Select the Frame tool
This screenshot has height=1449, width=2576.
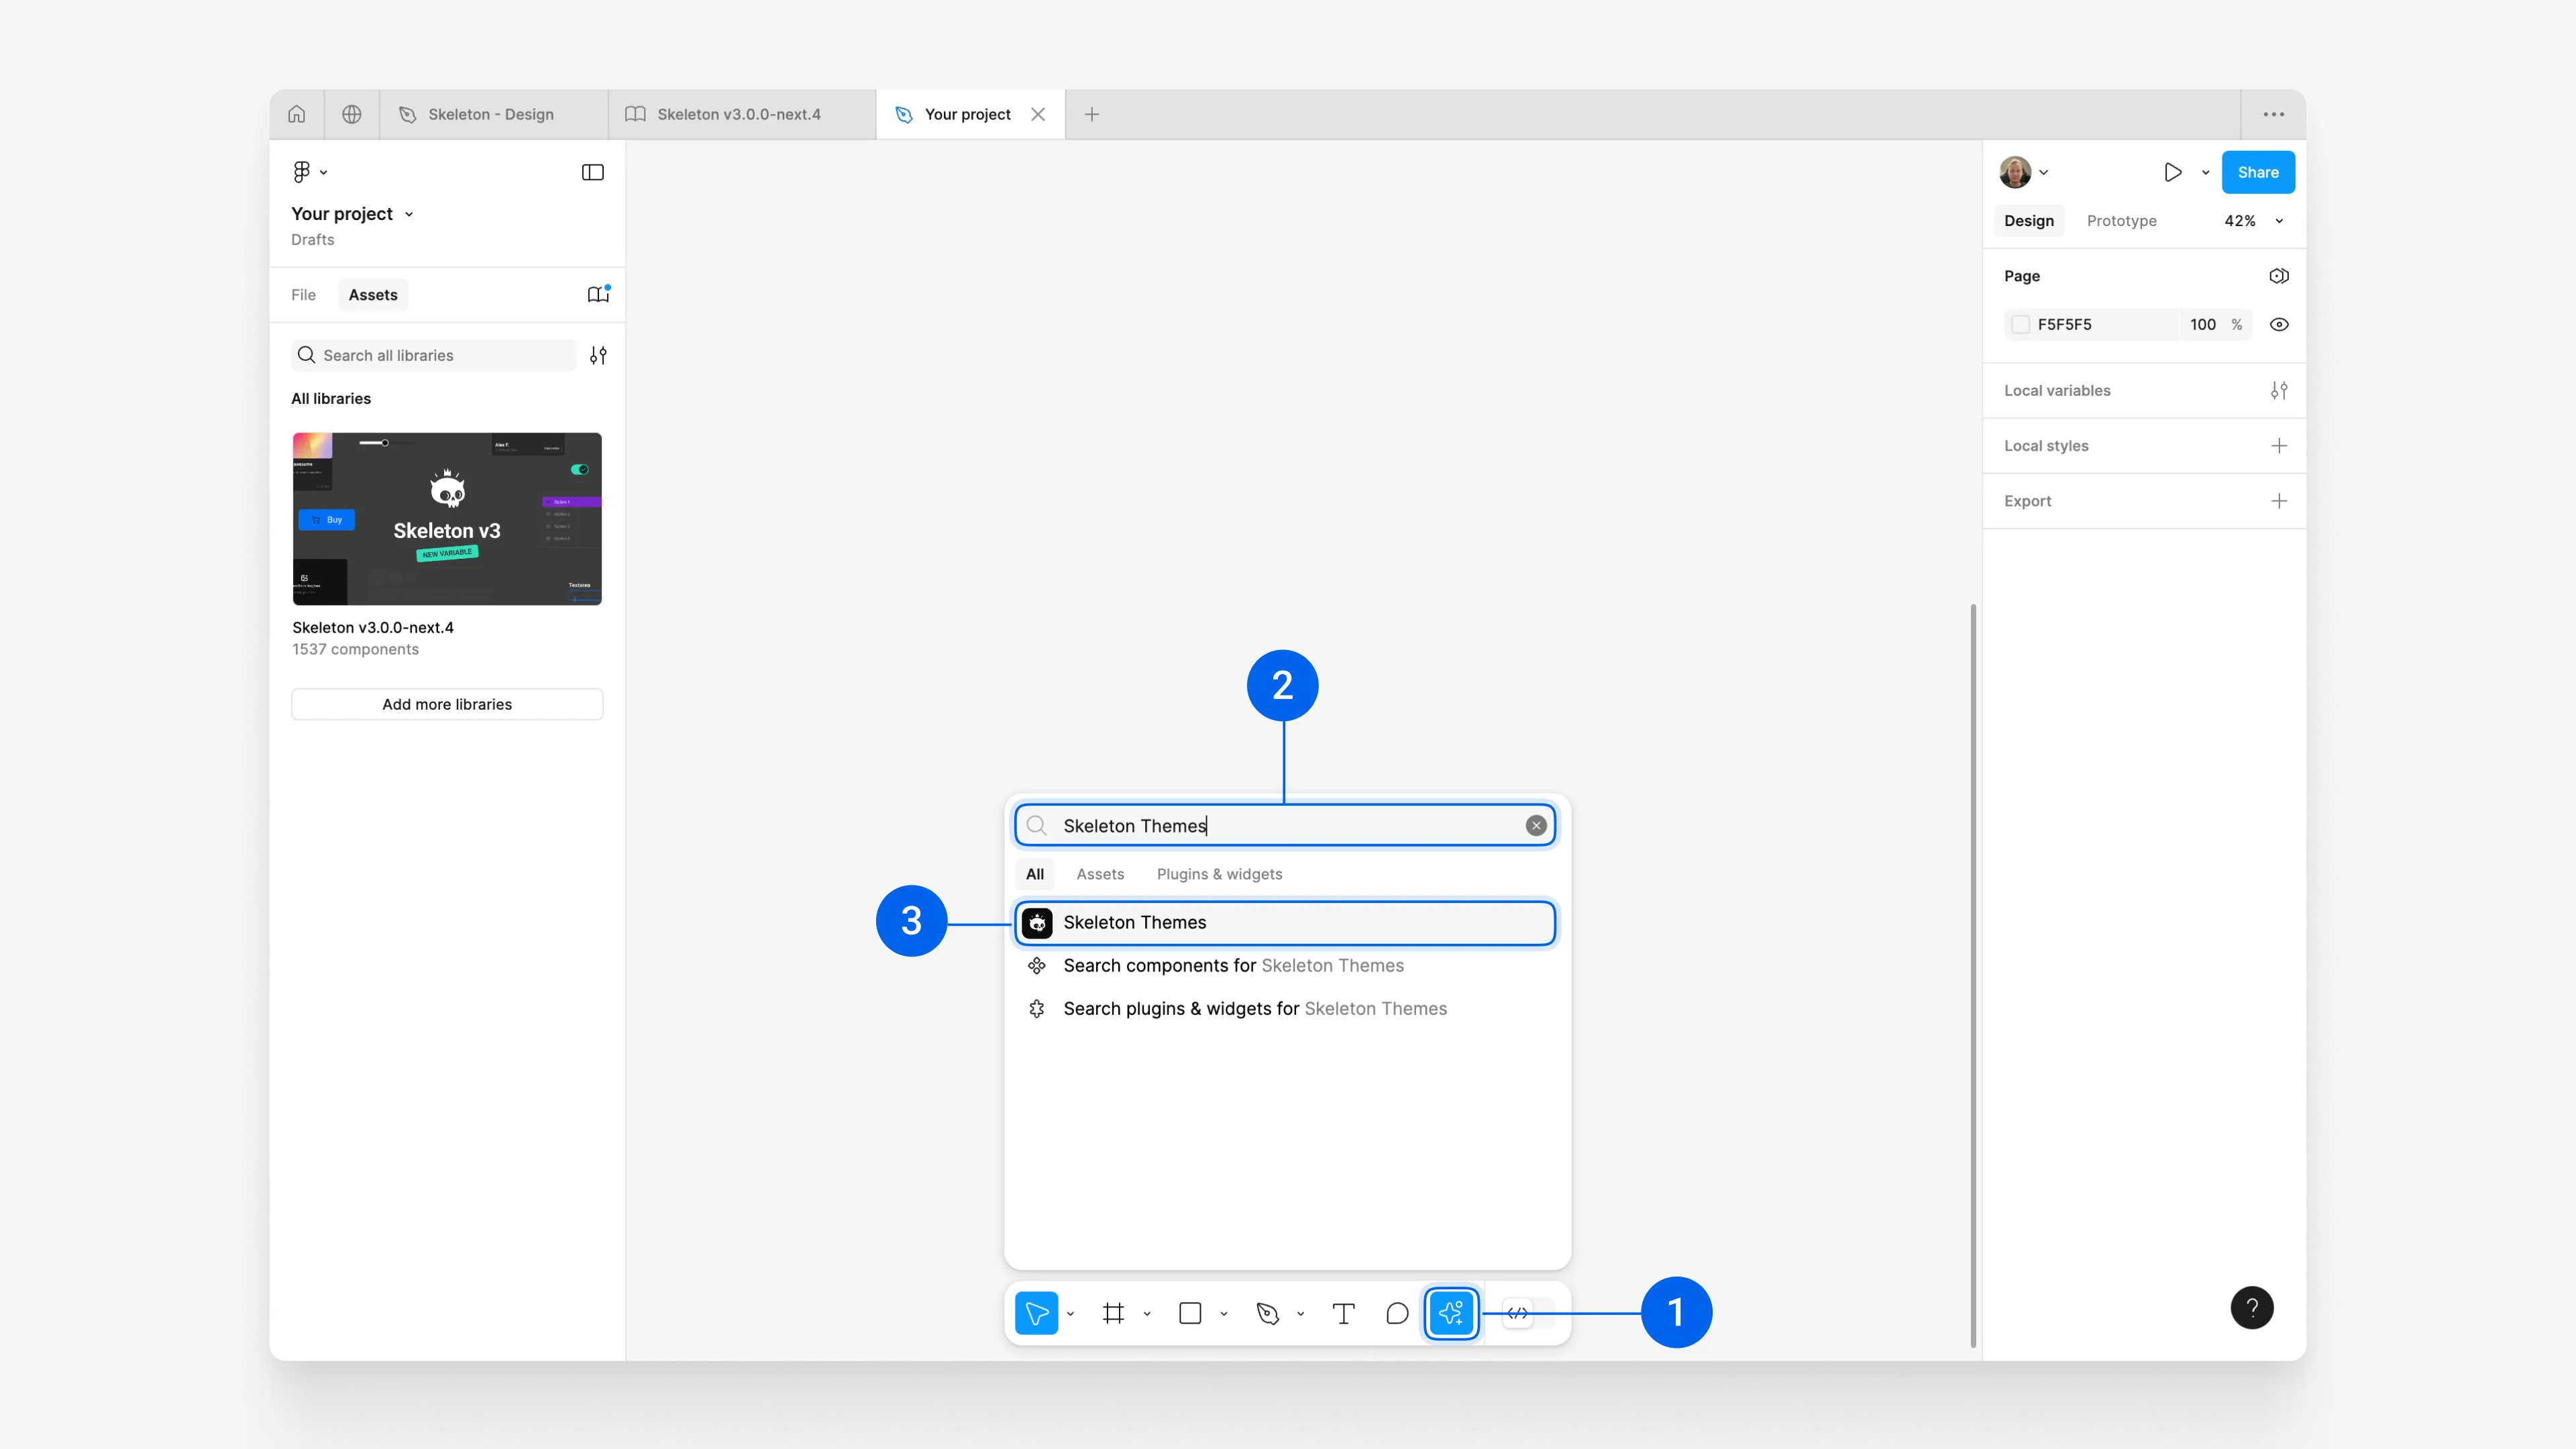(x=1113, y=1313)
